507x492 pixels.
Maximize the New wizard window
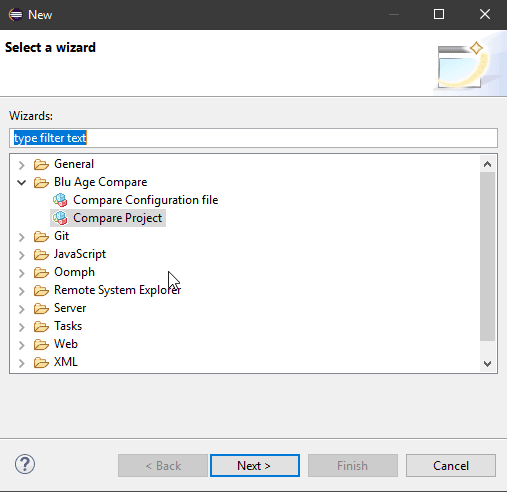coord(439,14)
